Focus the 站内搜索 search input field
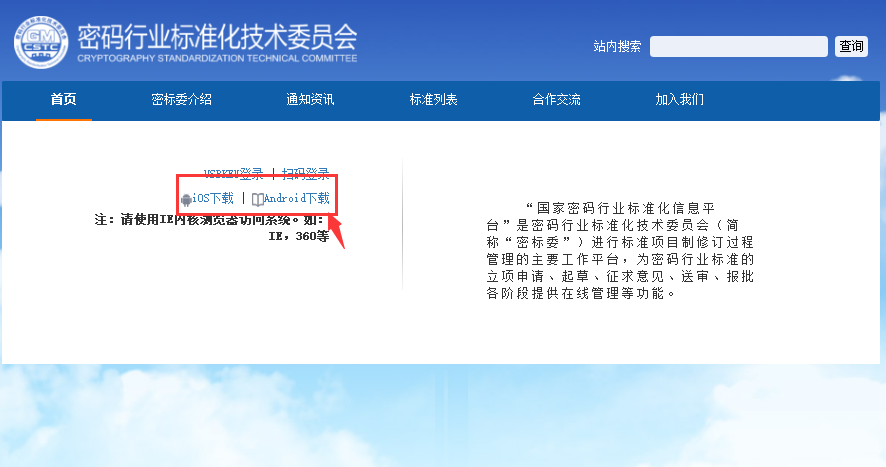 [x=739, y=46]
